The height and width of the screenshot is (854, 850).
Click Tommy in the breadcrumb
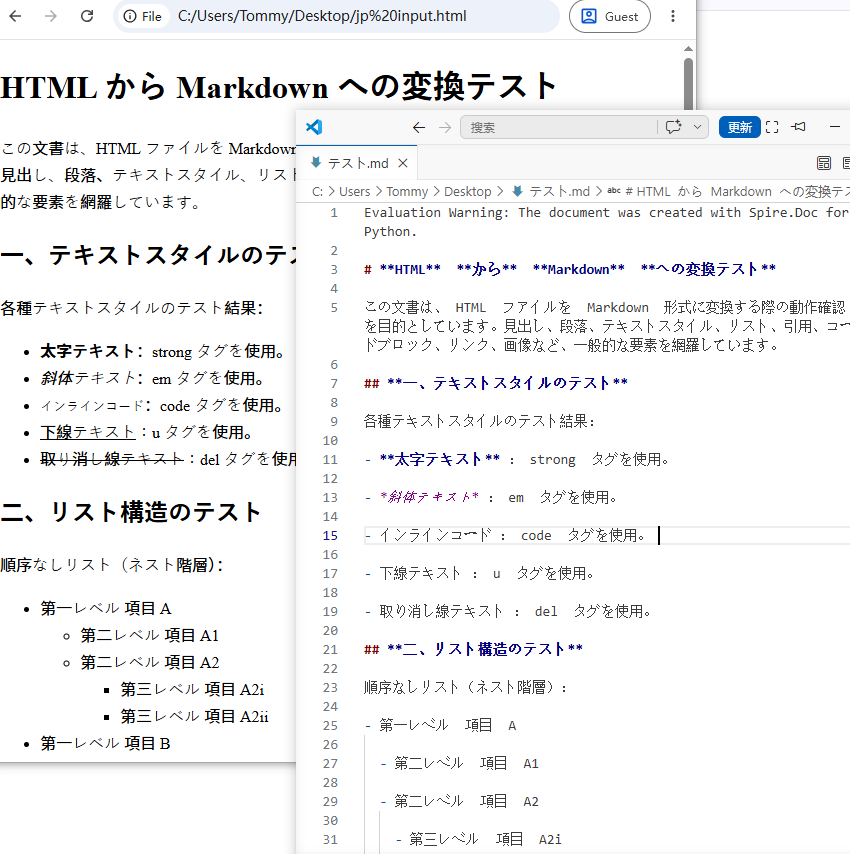[407, 192]
